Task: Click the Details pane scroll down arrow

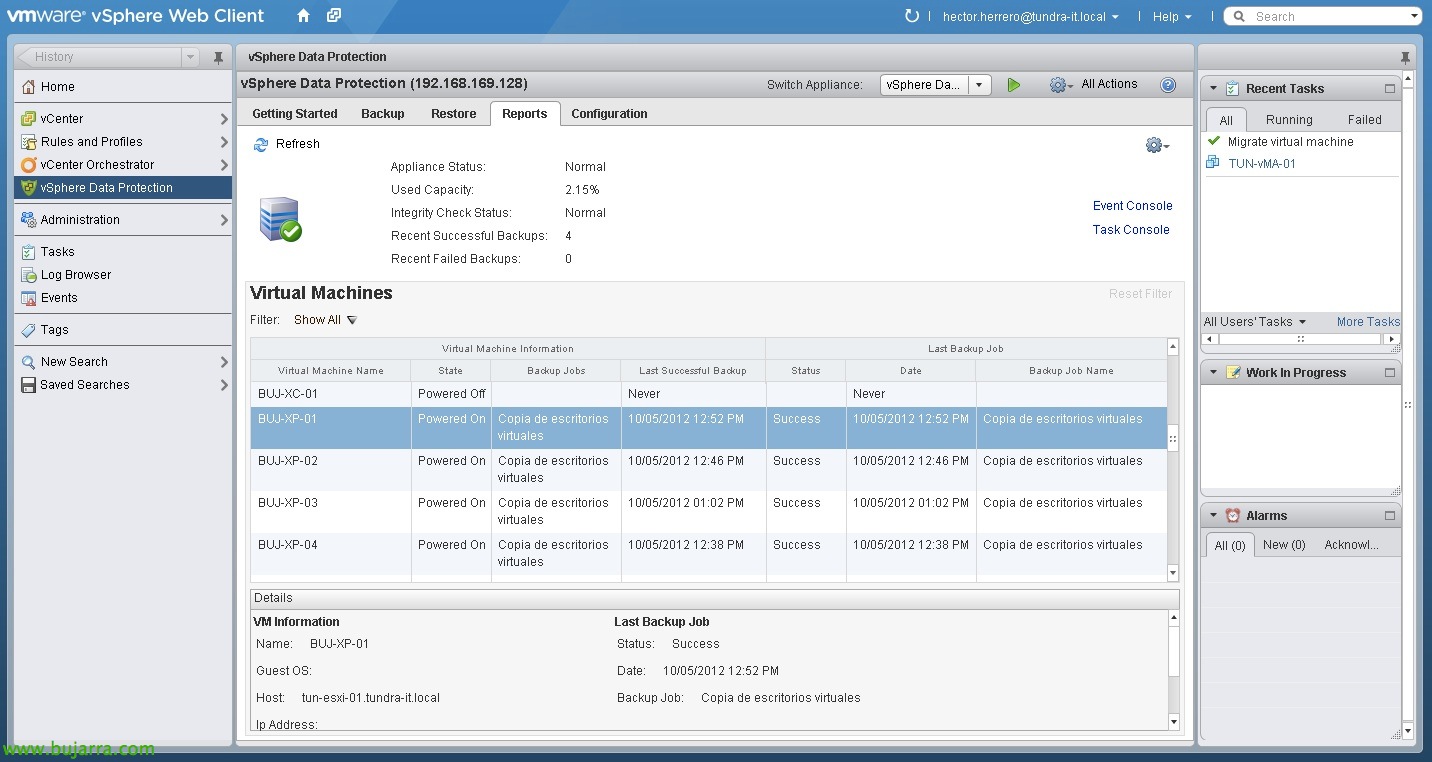Action: coord(1173,722)
